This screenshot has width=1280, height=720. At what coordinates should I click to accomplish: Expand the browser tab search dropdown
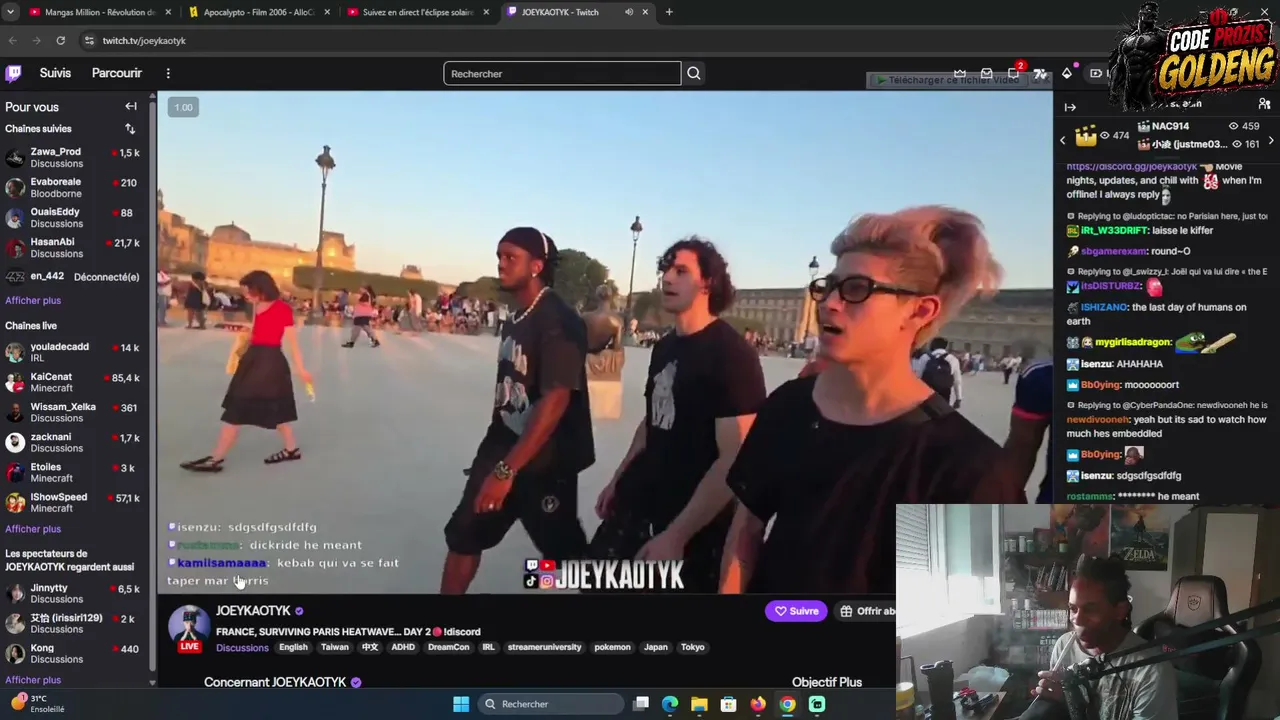[x=12, y=12]
